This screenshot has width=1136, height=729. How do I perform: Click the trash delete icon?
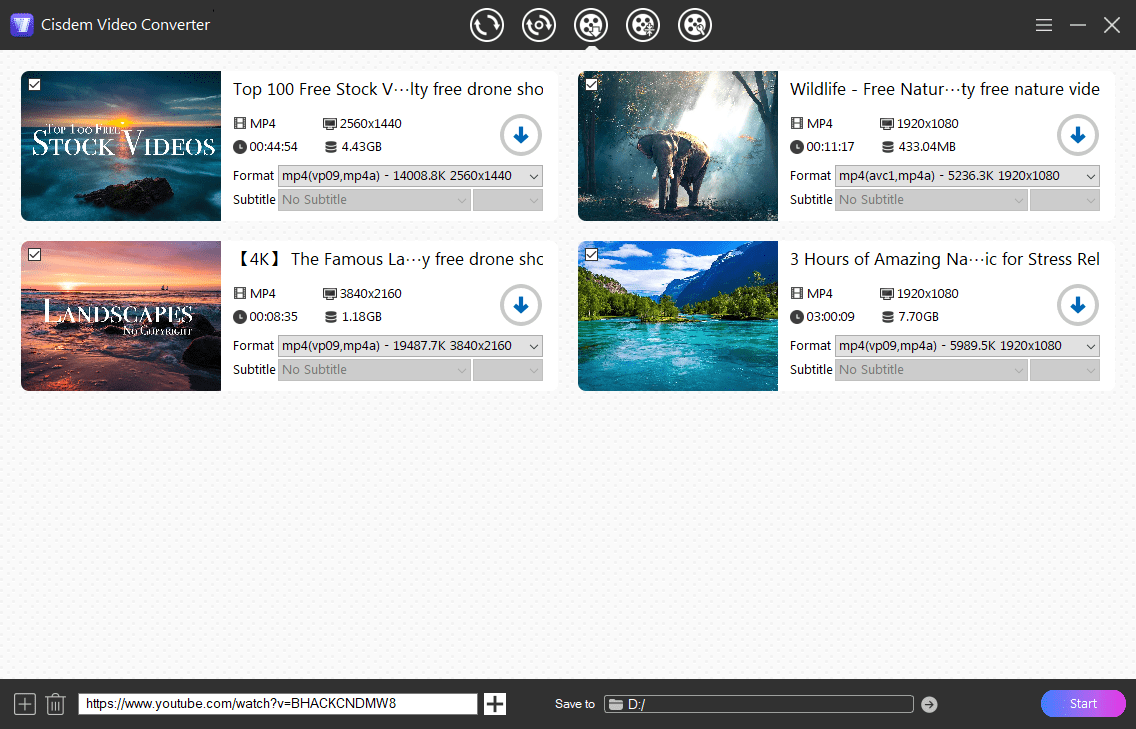(x=56, y=704)
